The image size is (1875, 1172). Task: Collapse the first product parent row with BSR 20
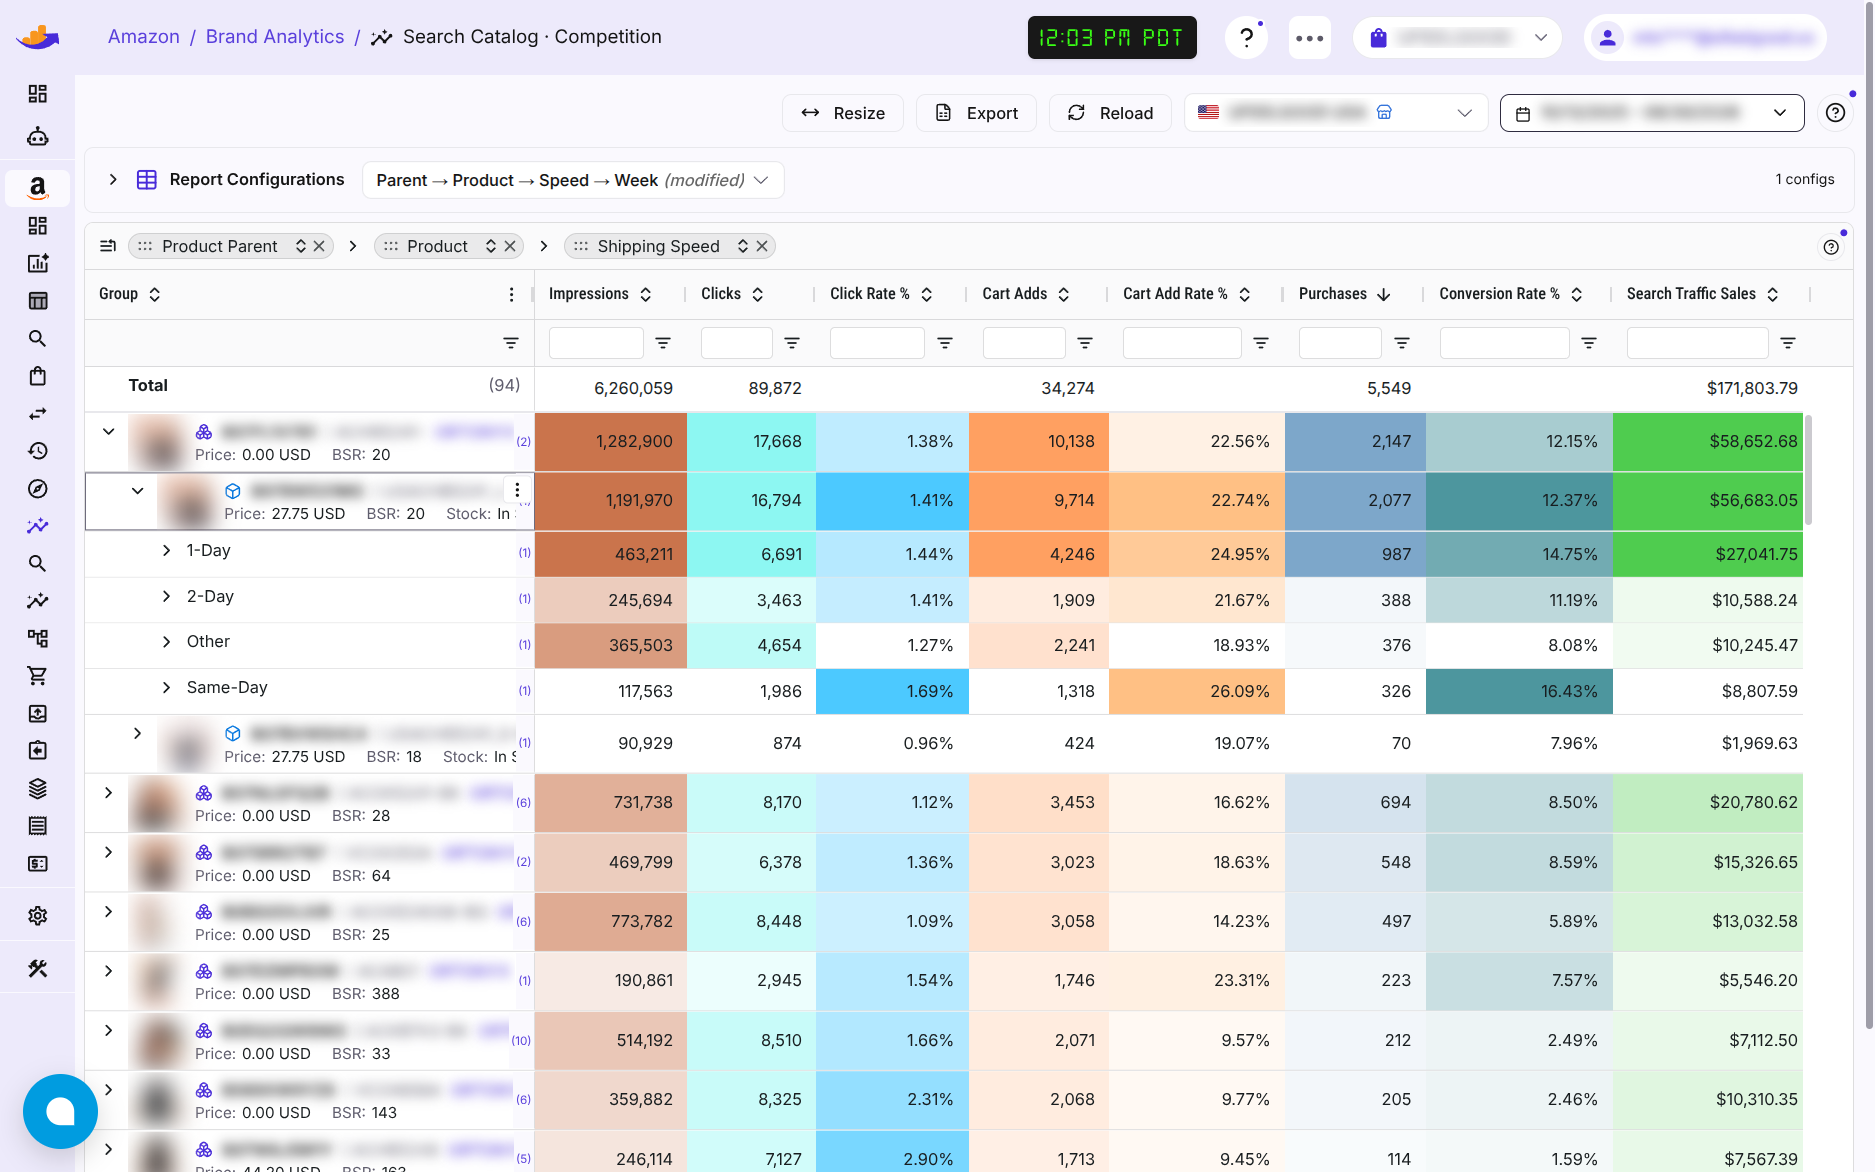click(x=109, y=432)
